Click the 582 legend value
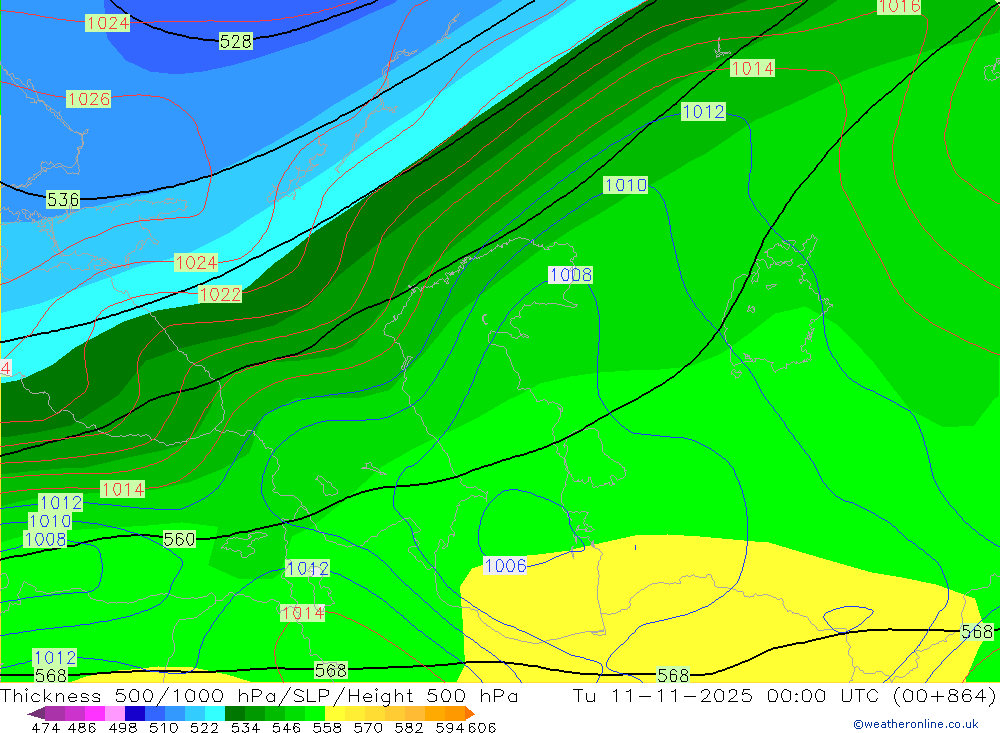The image size is (1000, 733). [409, 727]
